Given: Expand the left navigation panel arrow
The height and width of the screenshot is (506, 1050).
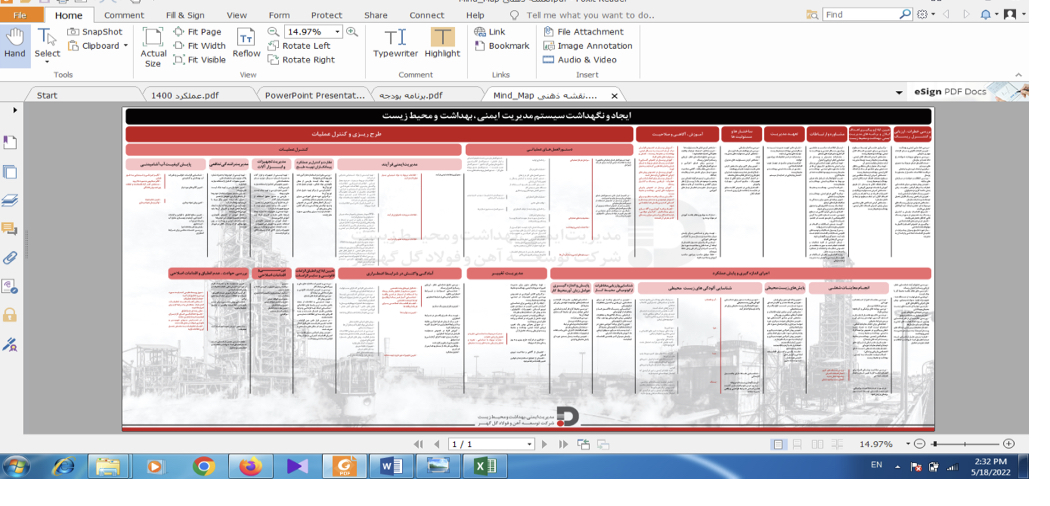Looking at the screenshot, I should pos(15,110).
